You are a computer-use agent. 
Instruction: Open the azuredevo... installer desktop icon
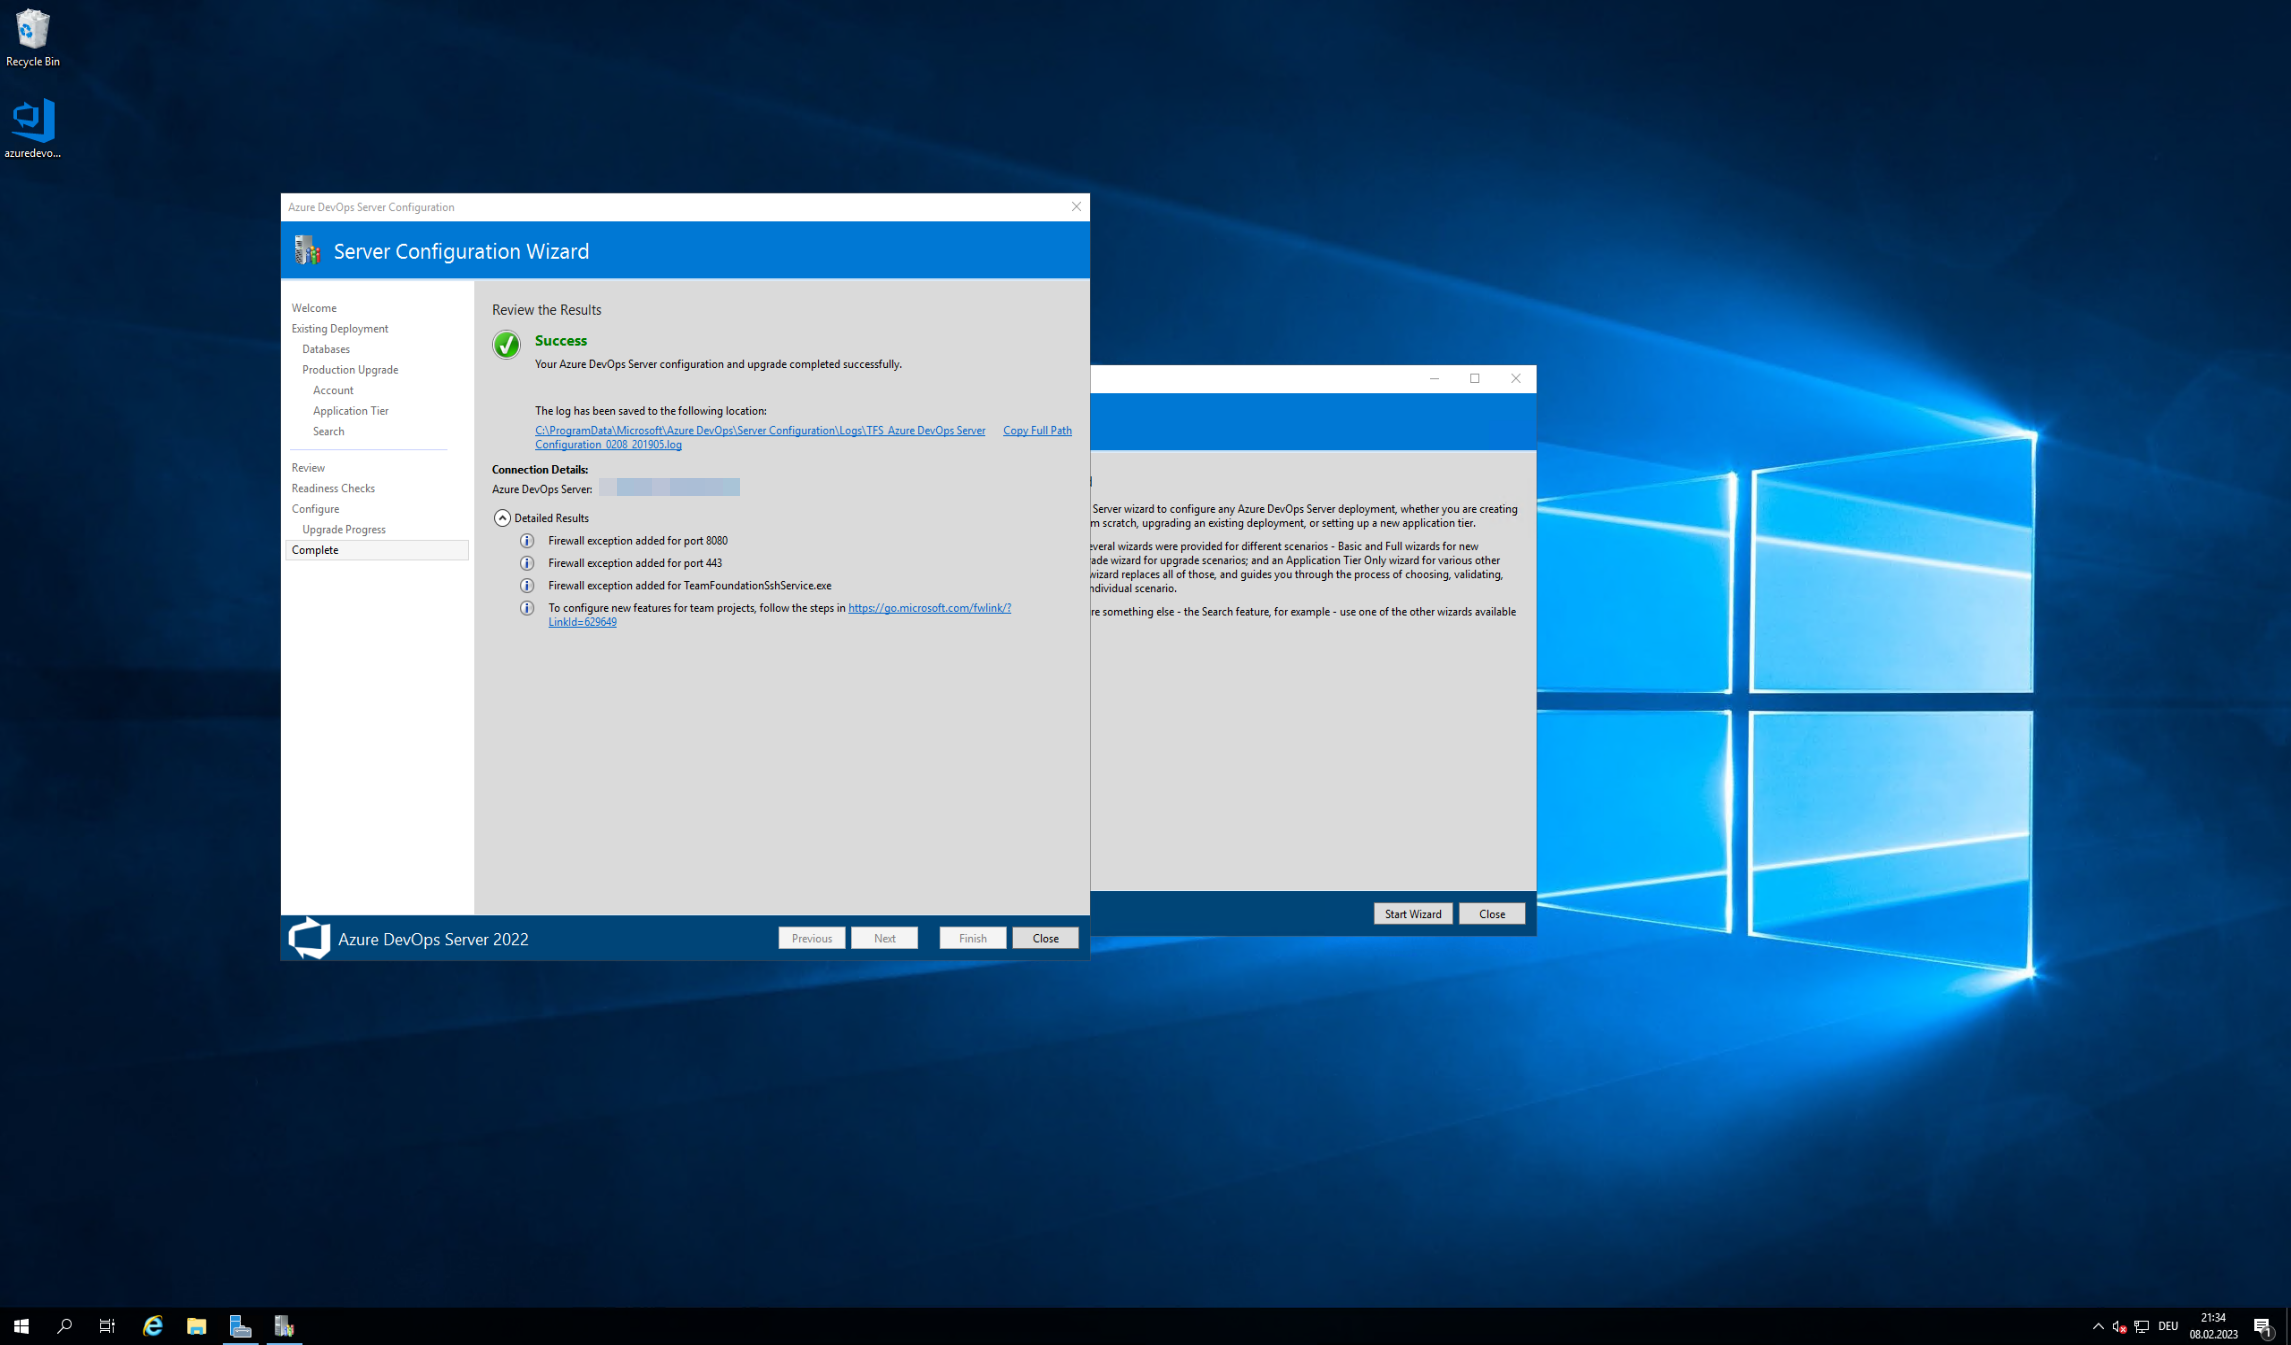[32, 128]
